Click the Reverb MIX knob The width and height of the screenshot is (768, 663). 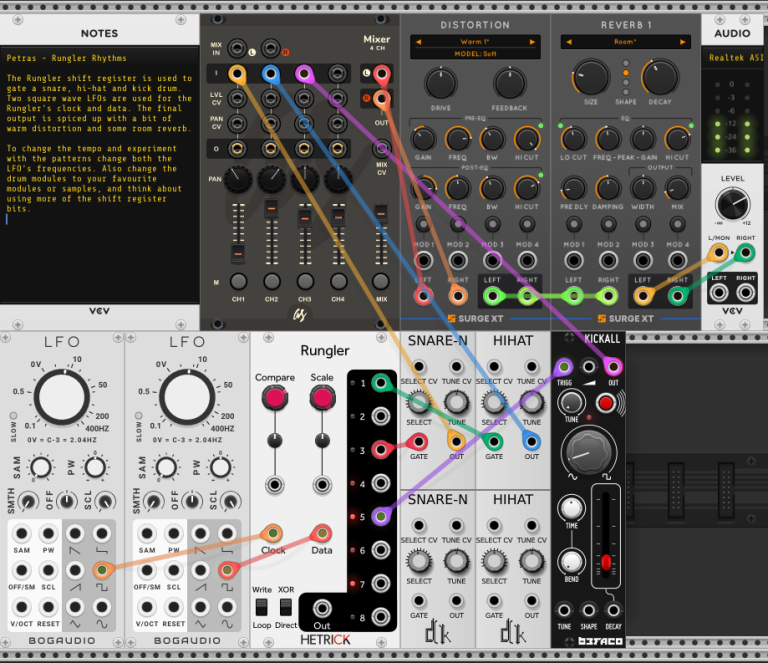coord(677,189)
